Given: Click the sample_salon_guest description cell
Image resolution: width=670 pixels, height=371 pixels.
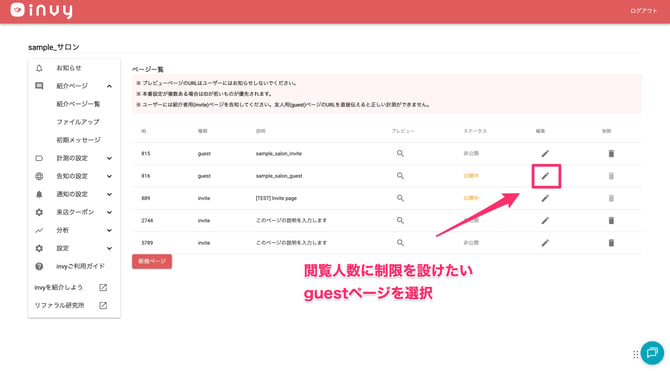Looking at the screenshot, I should tap(279, 176).
